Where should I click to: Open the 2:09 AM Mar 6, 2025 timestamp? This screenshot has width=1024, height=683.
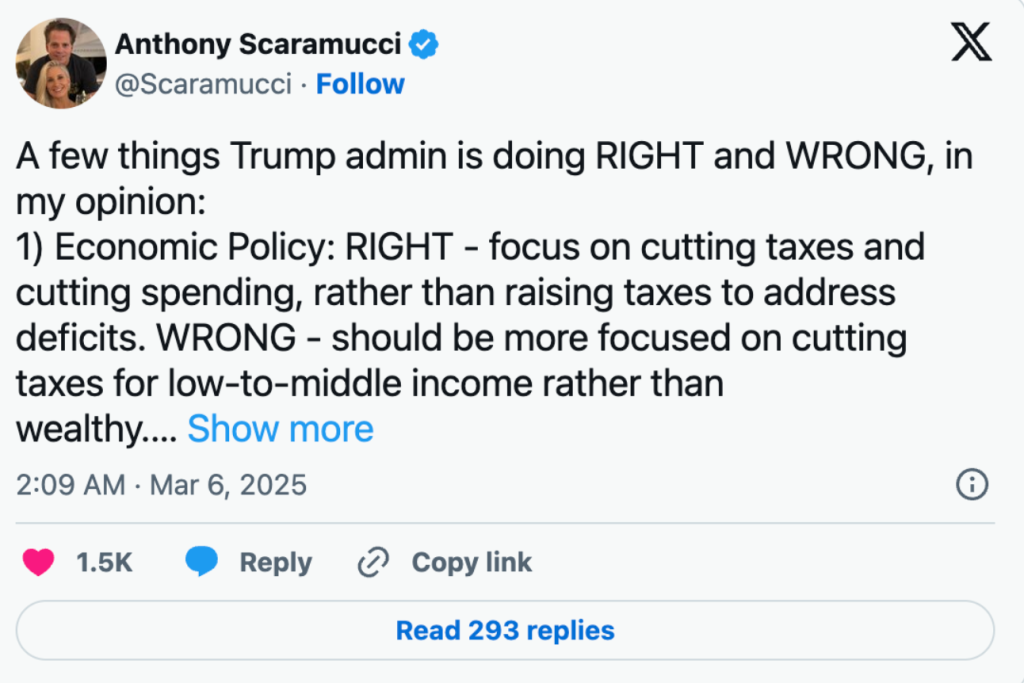pos(162,485)
